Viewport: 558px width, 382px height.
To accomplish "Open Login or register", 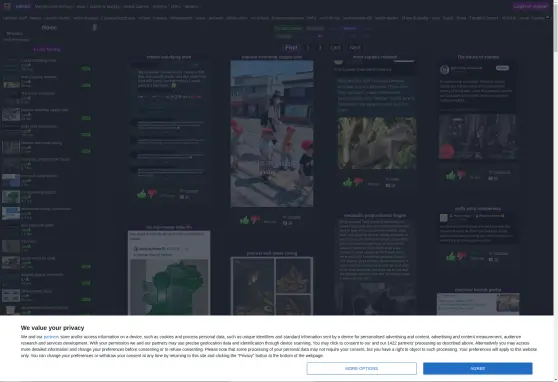I will tap(531, 6).
